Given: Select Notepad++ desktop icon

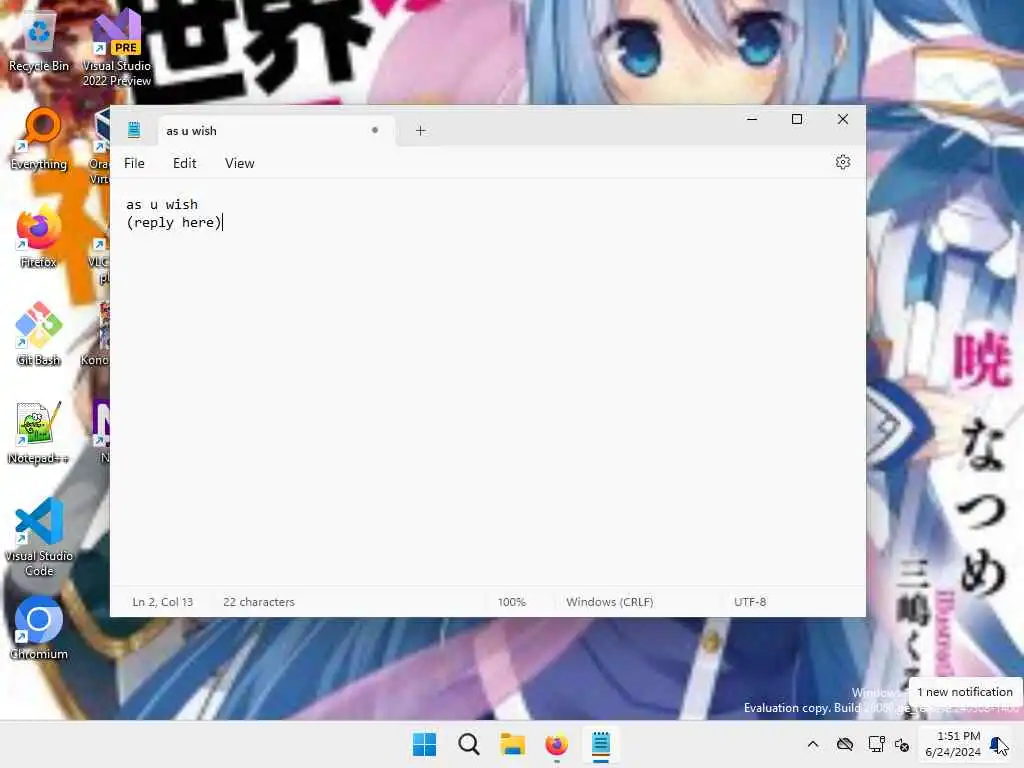Looking at the screenshot, I should (39, 432).
